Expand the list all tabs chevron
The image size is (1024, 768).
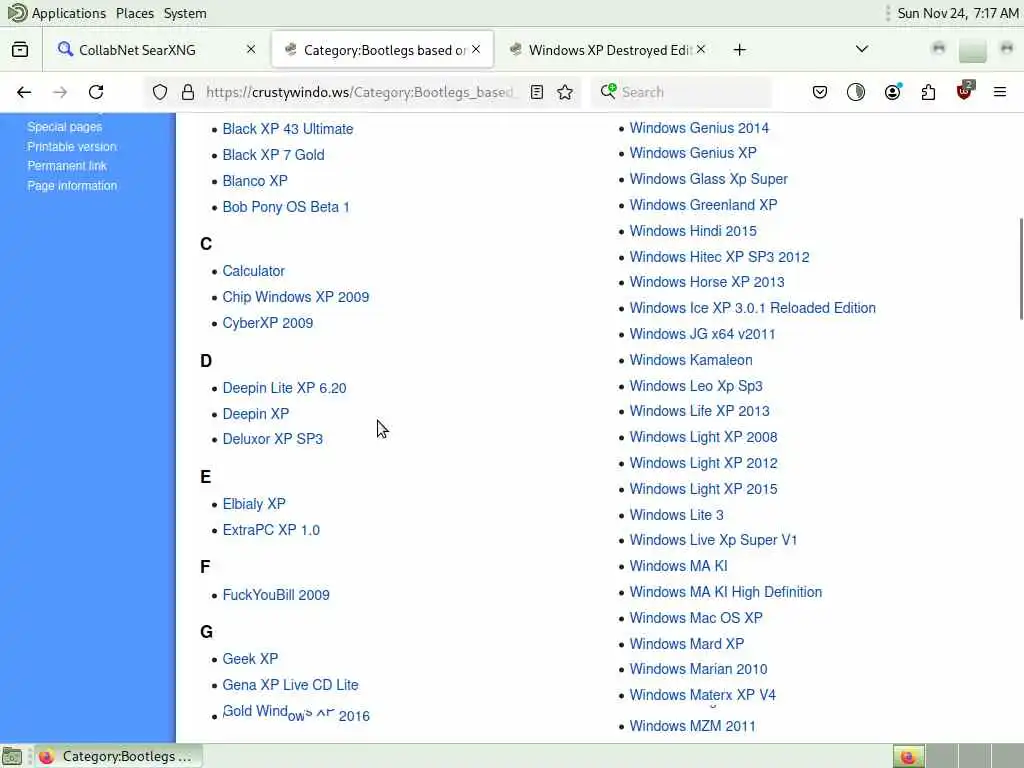[x=862, y=49]
